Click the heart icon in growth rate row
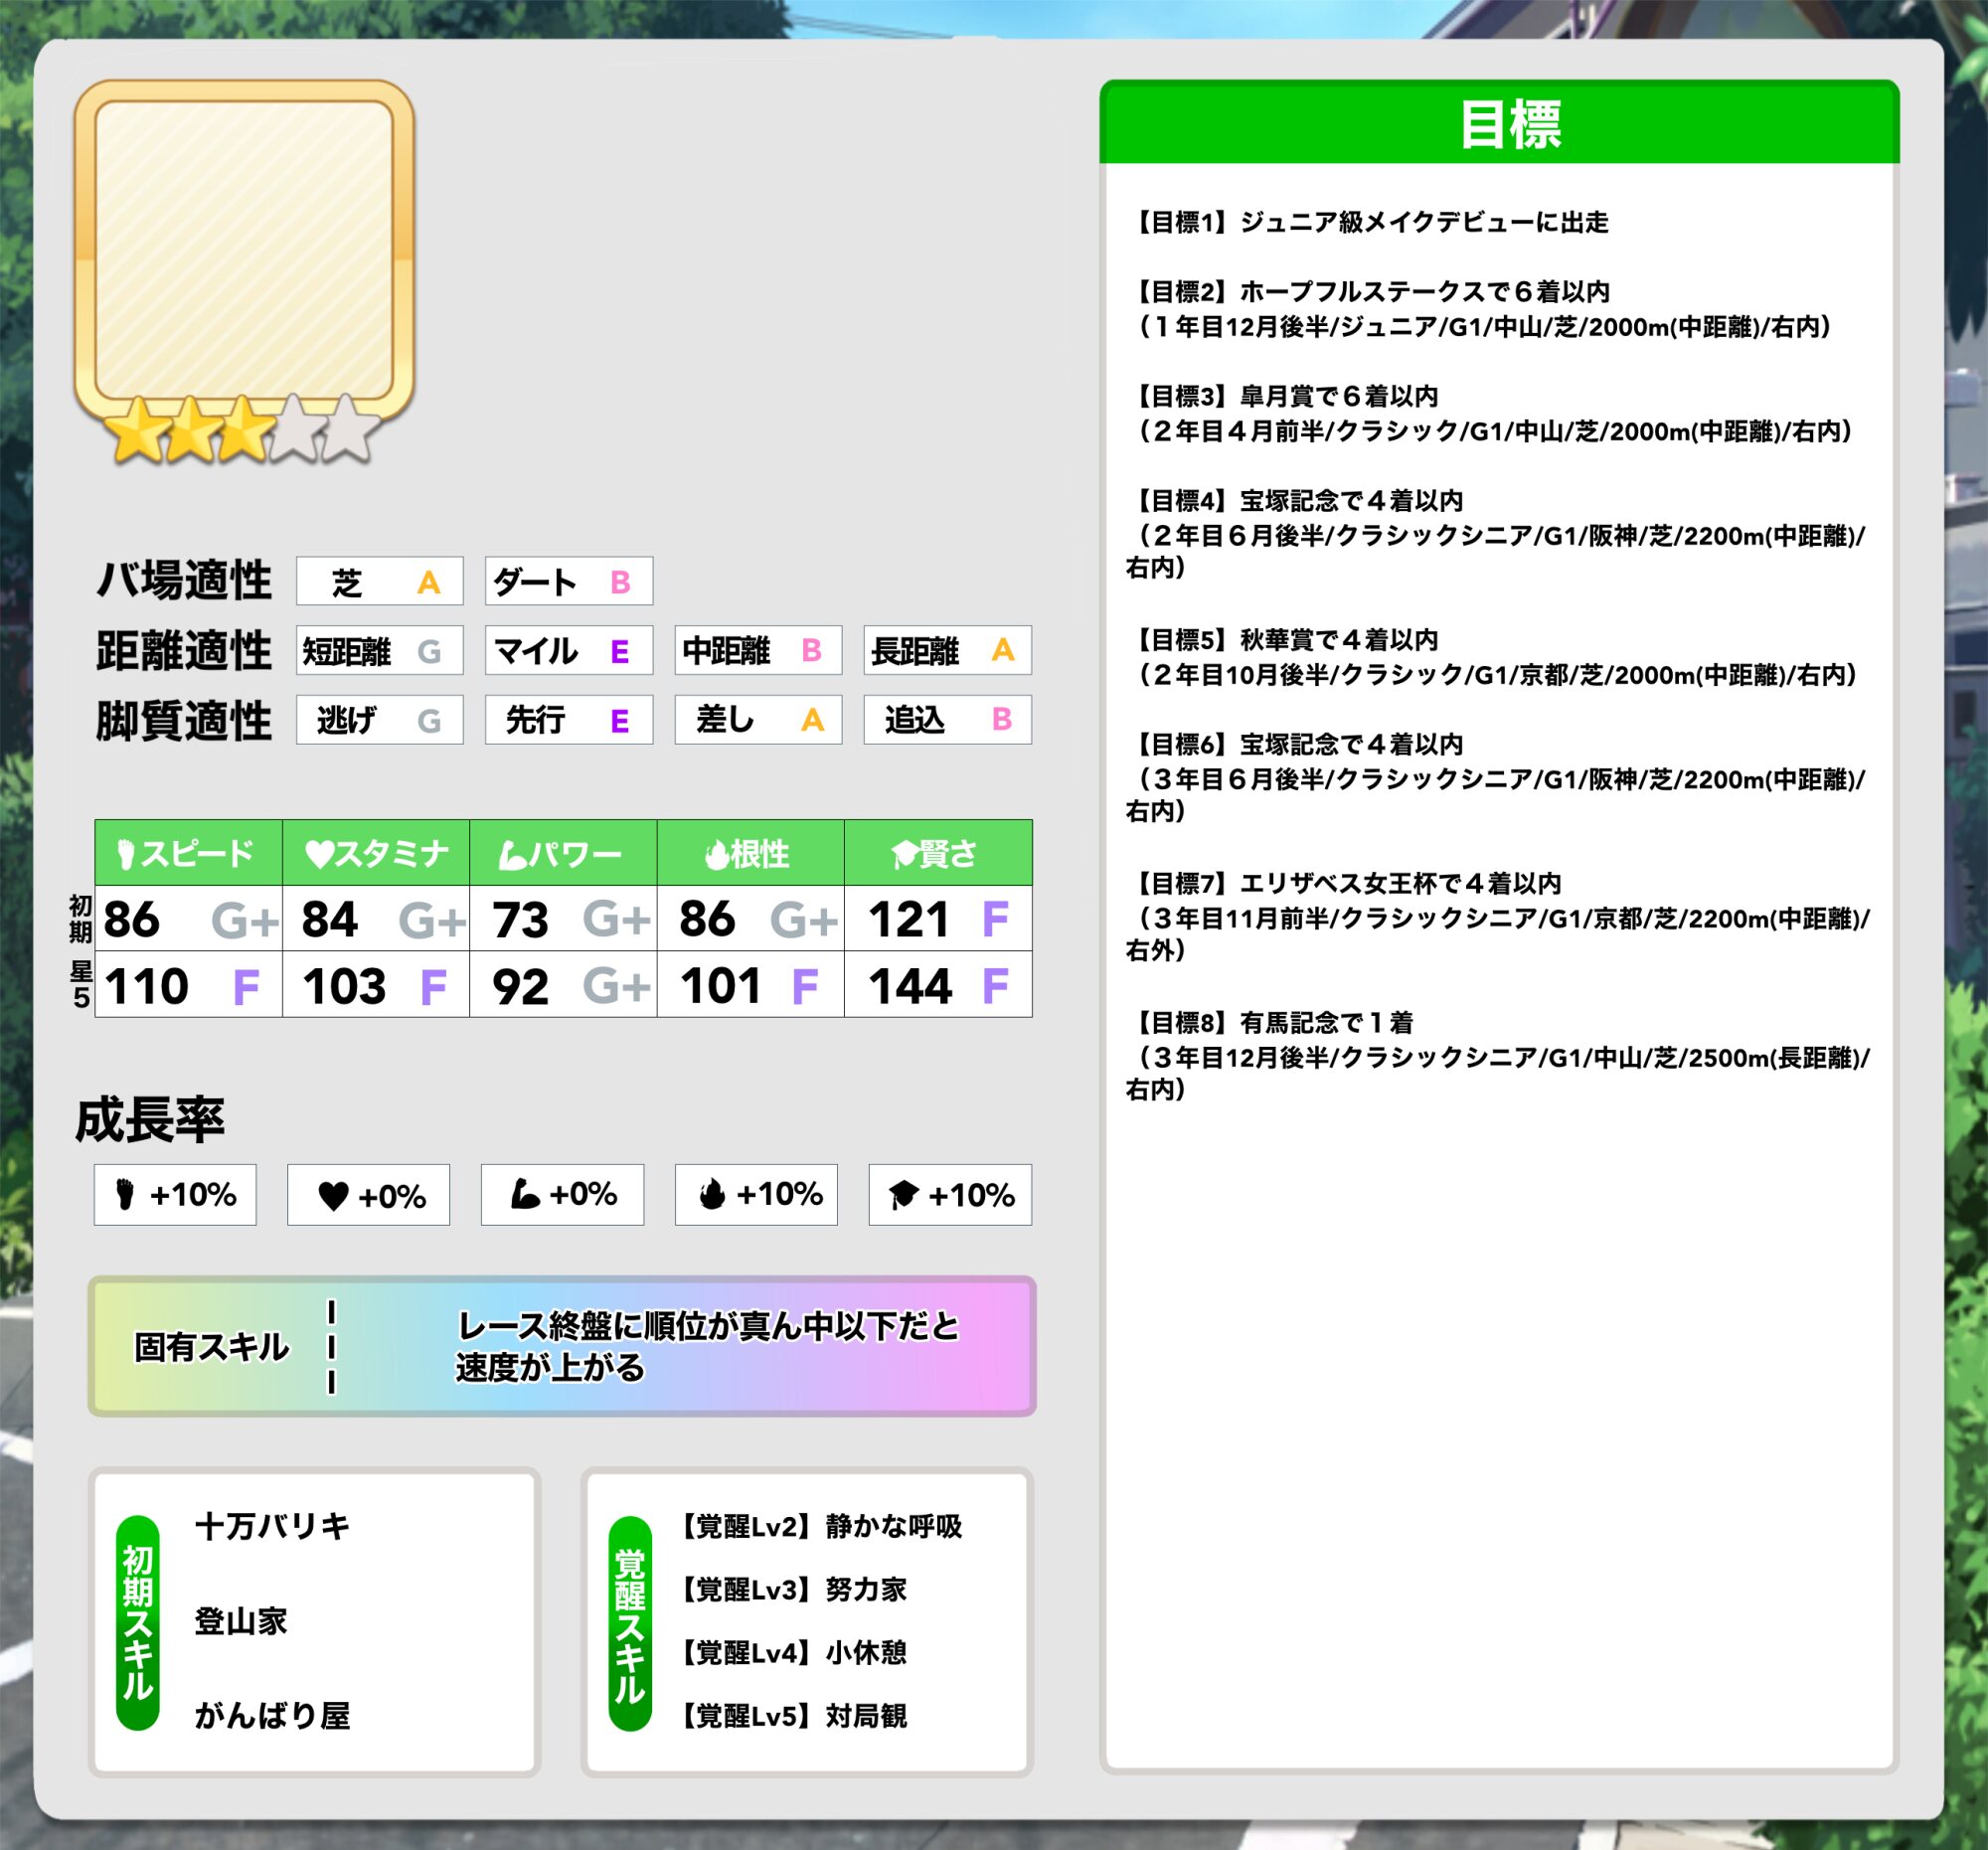This screenshot has height=1850, width=1988. point(332,1196)
